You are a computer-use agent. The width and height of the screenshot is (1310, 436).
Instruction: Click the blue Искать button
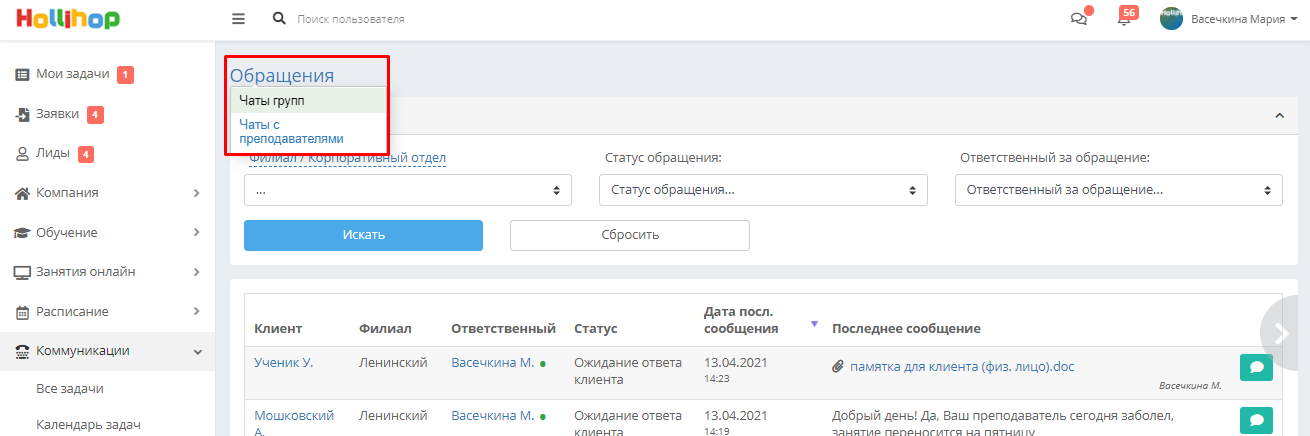(x=363, y=235)
